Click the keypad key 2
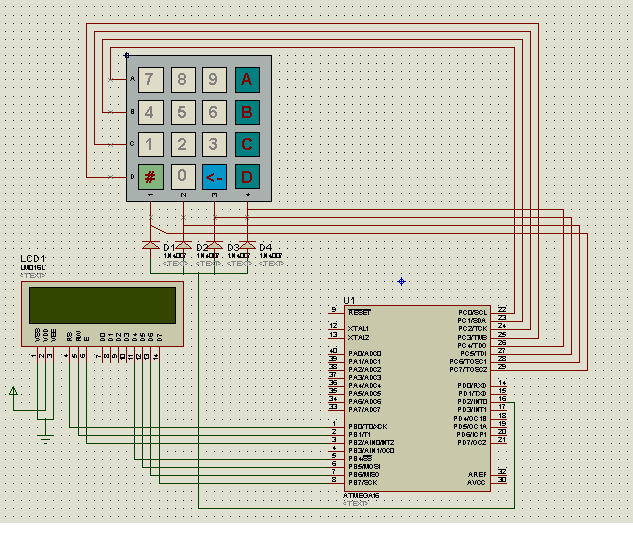The width and height of the screenshot is (633, 540). point(183,144)
